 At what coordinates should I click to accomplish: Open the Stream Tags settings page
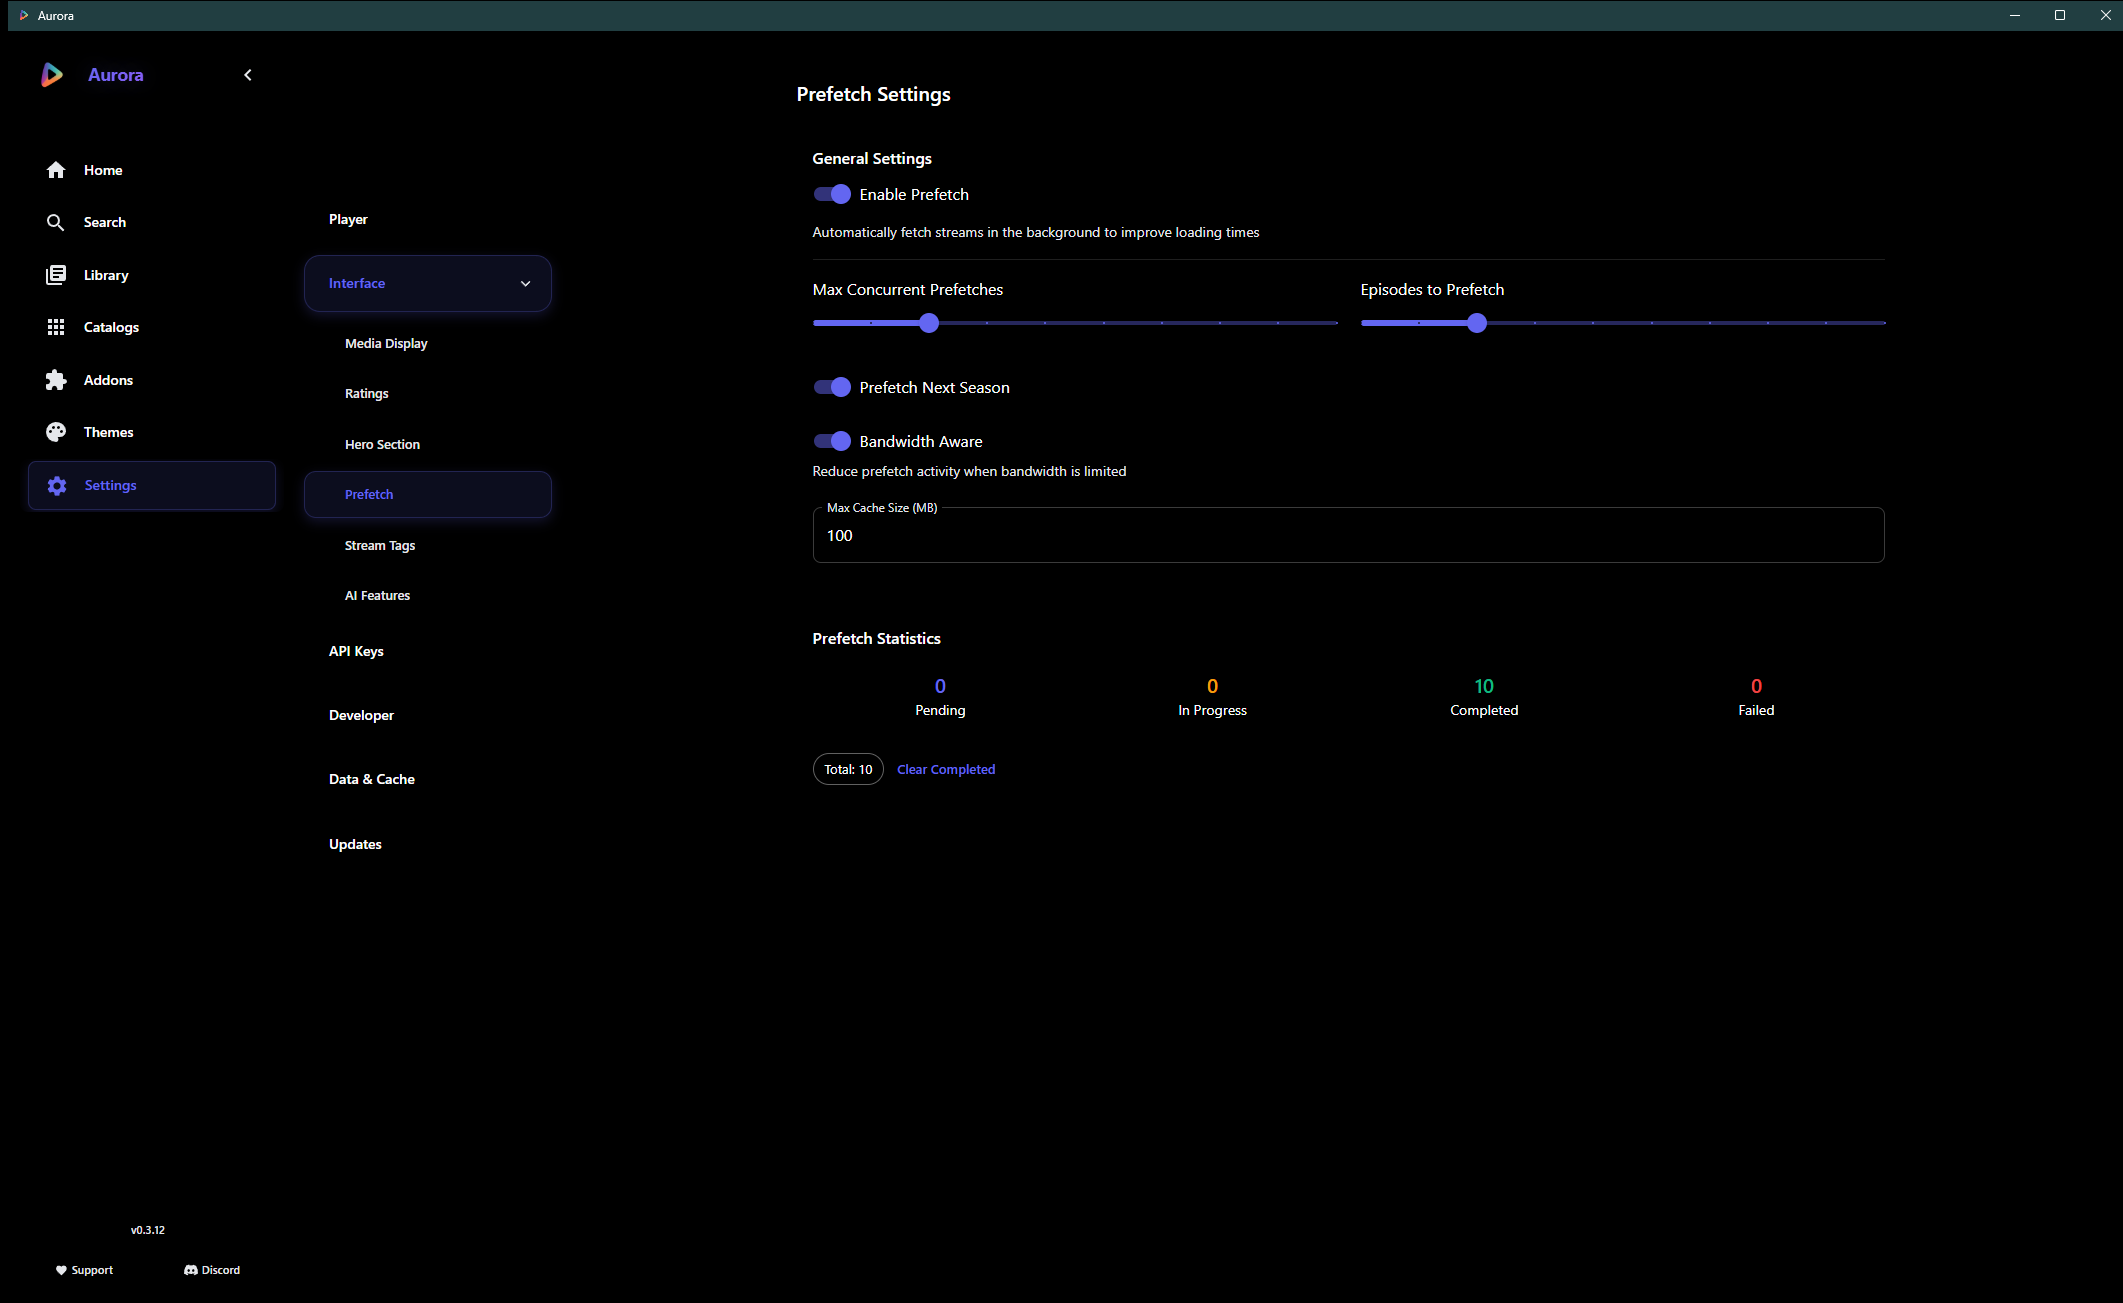pos(380,545)
